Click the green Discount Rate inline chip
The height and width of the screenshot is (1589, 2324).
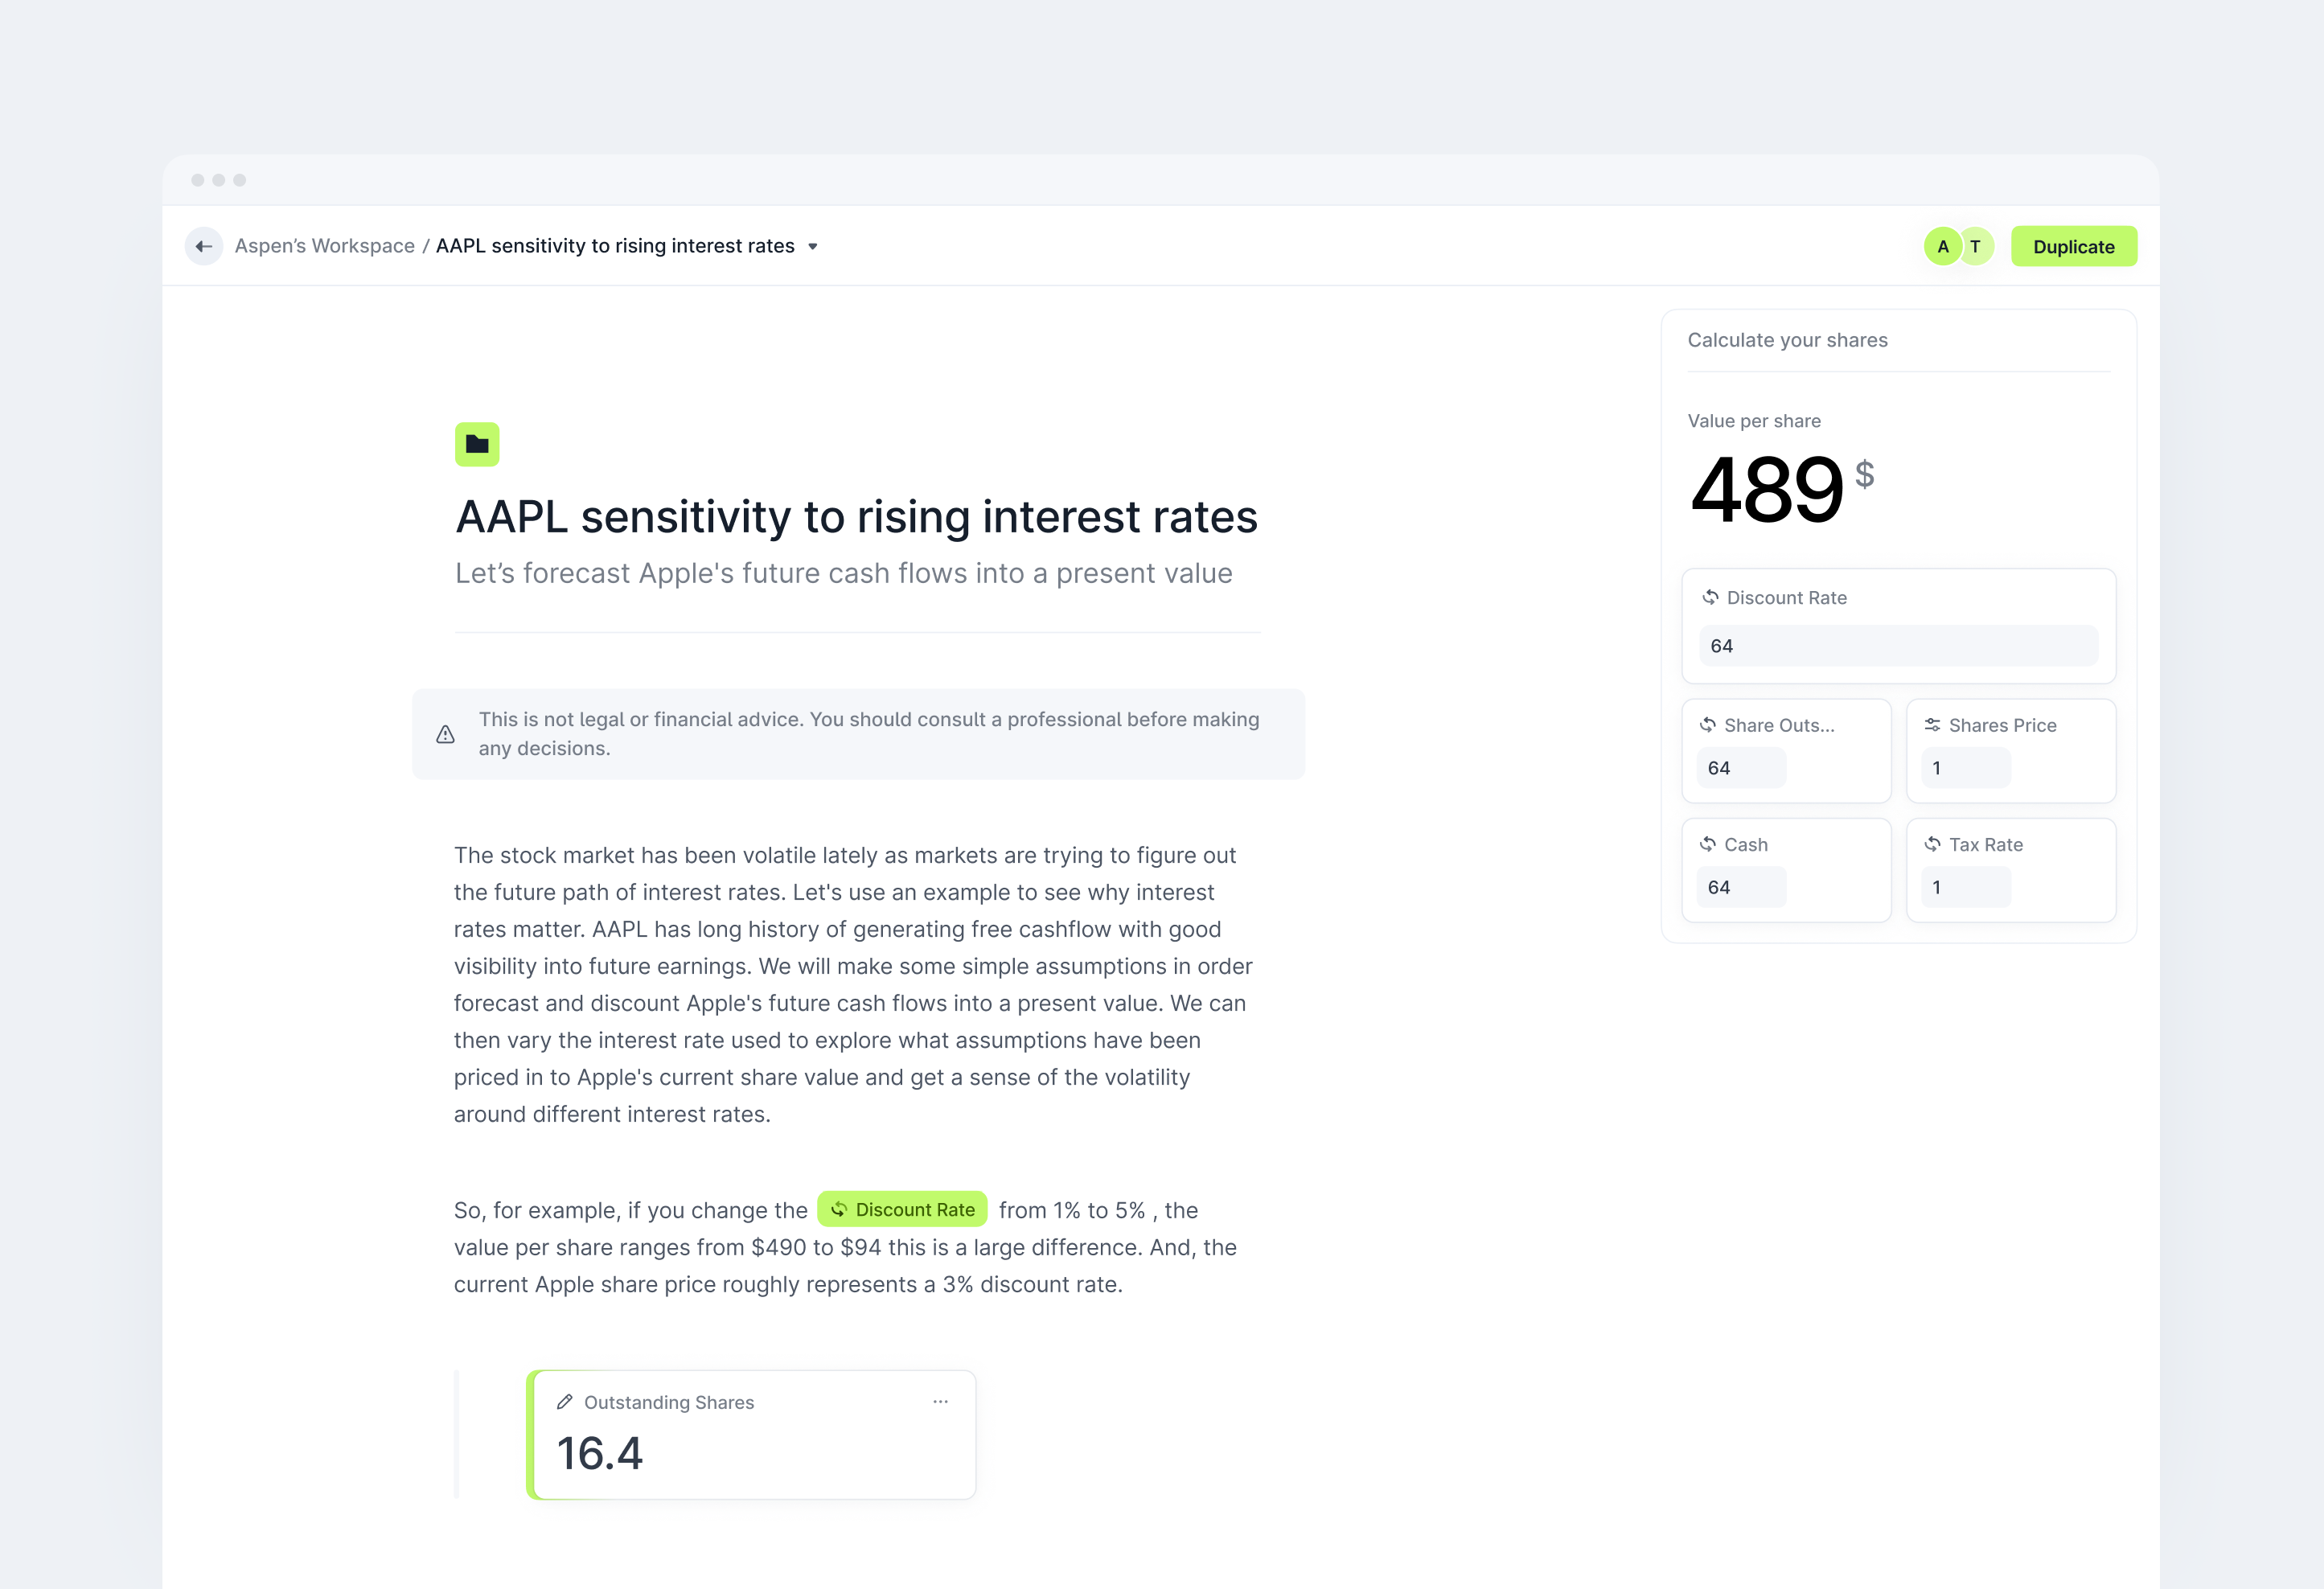(x=902, y=1209)
